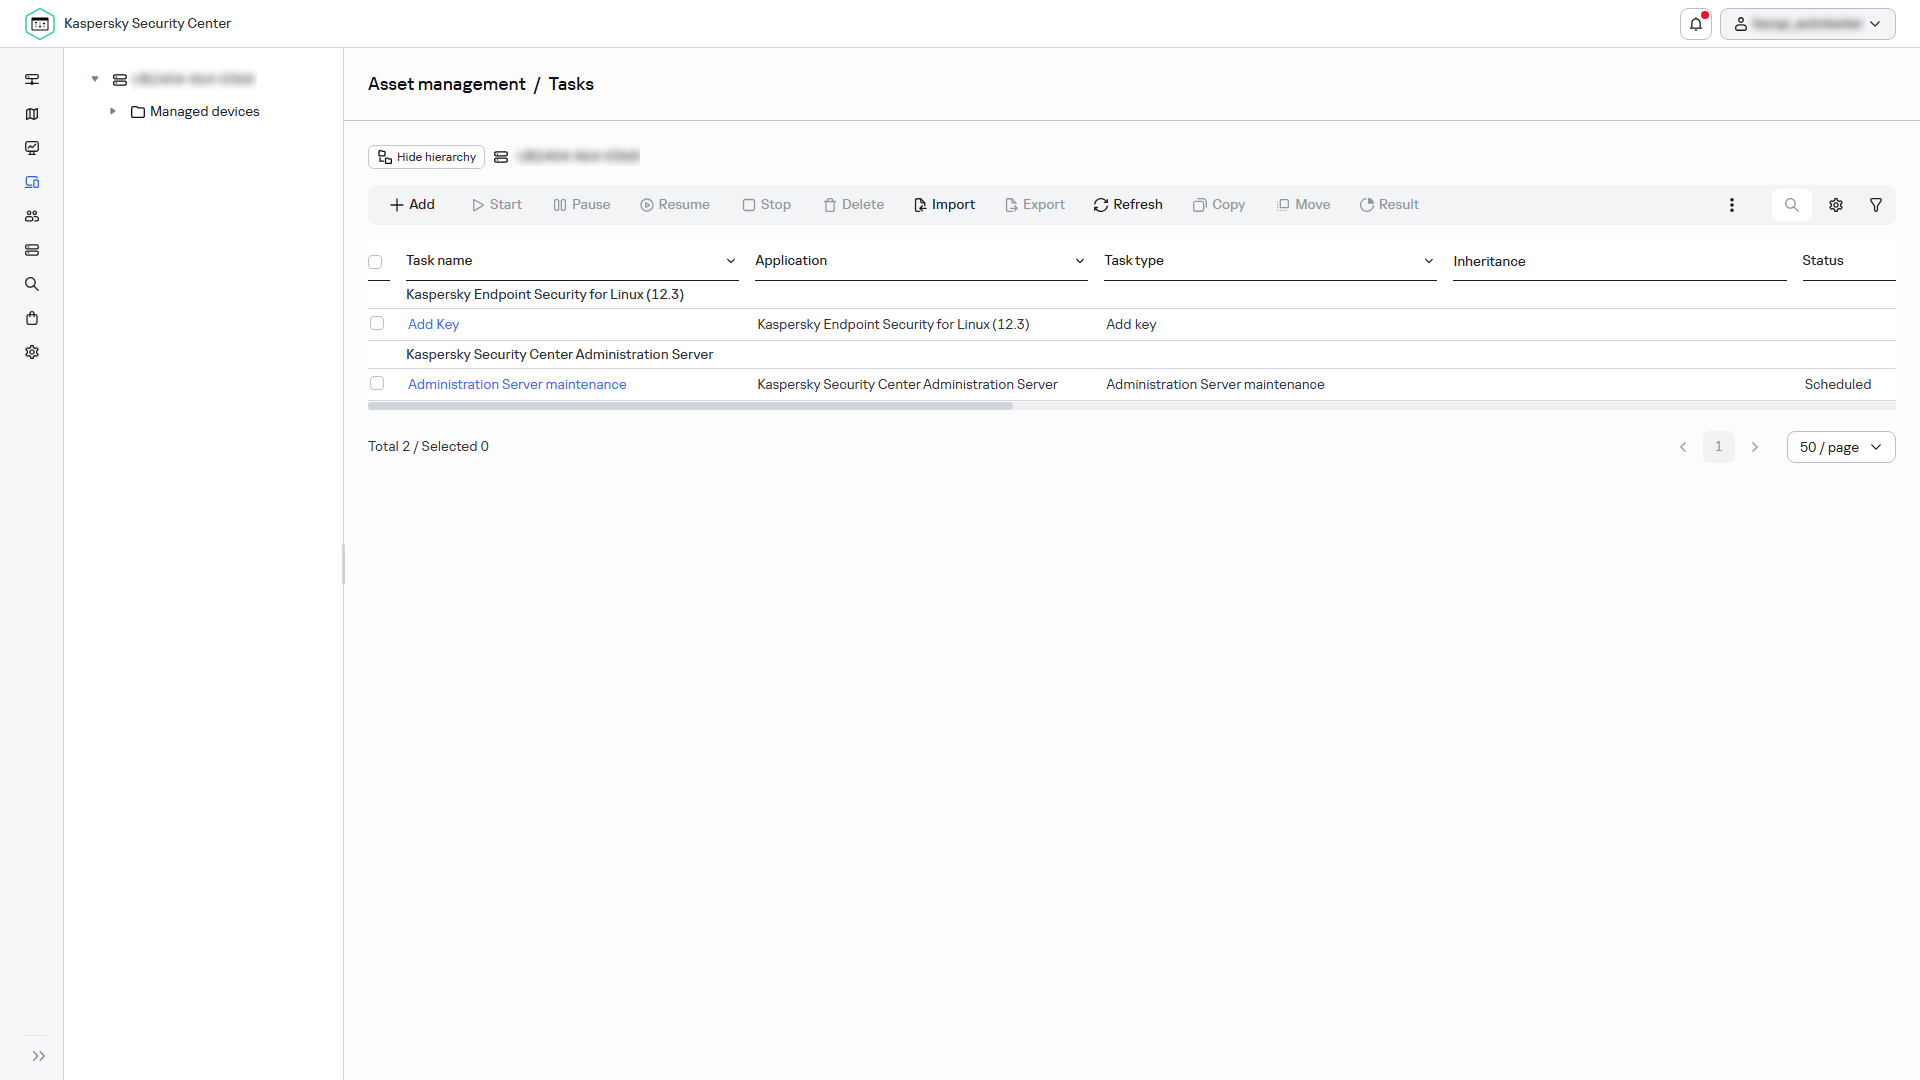The height and width of the screenshot is (1080, 1920).
Task: Open the Application column dropdown
Action: pyautogui.click(x=1080, y=261)
